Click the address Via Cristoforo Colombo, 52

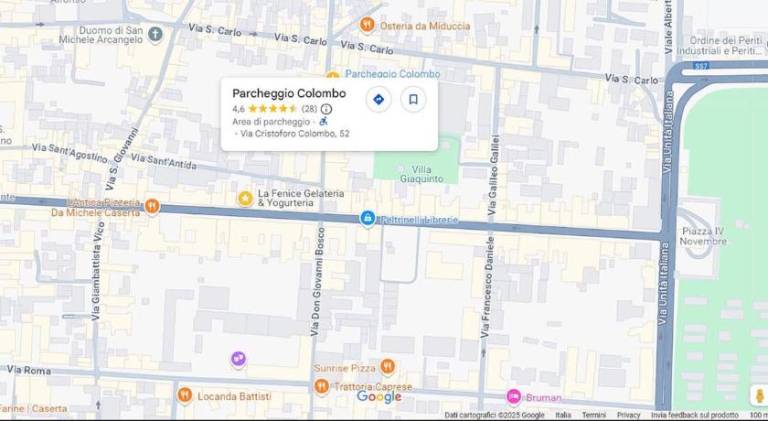point(294,133)
